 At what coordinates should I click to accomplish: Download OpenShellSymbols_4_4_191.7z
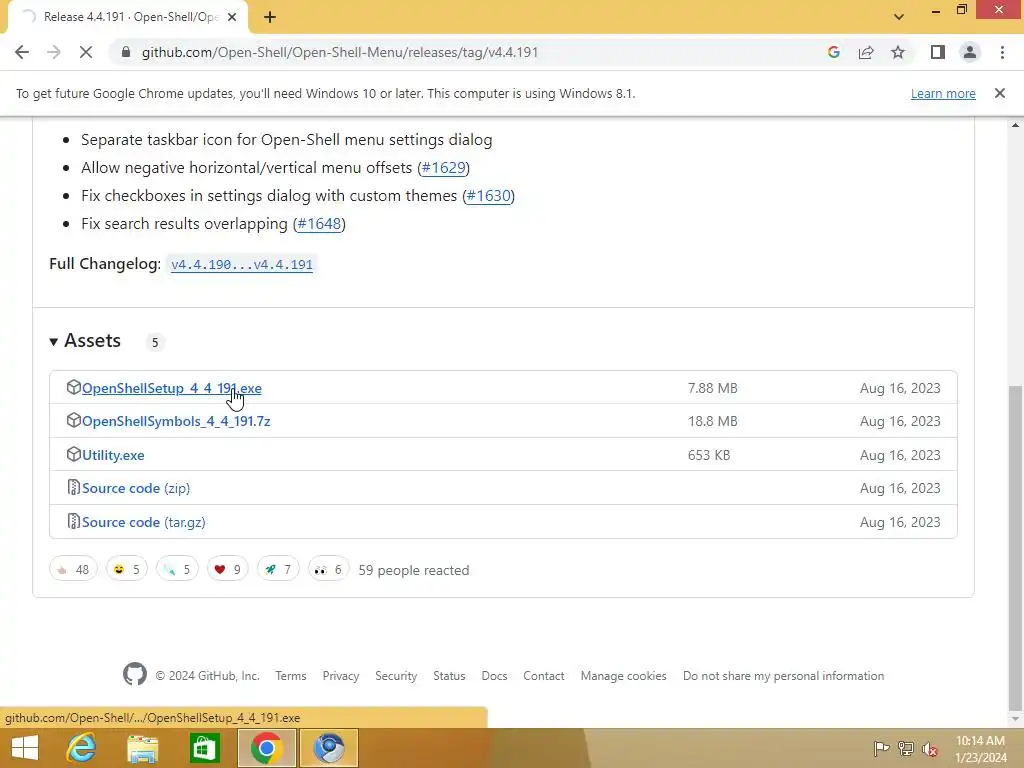pos(176,421)
